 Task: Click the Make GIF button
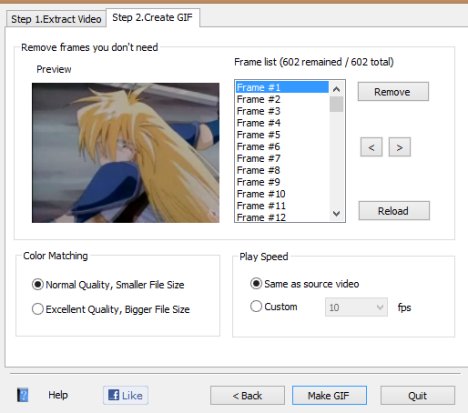(x=329, y=396)
